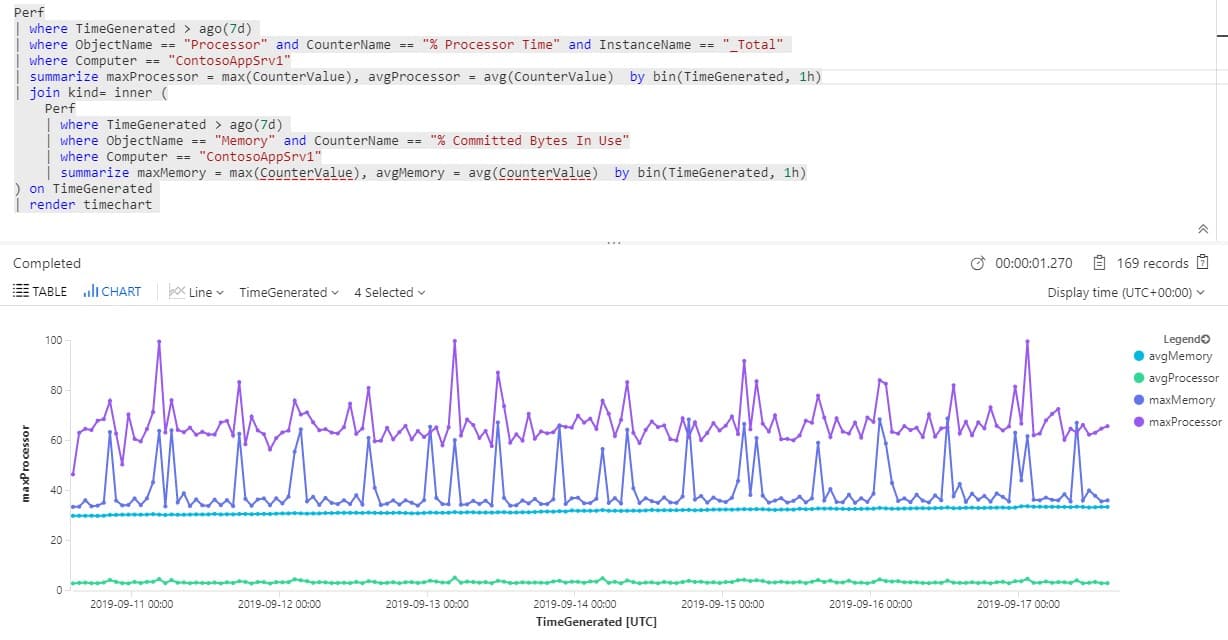Click the maxMemory blue legend color dot
Image resolution: width=1228 pixels, height=640 pixels.
click(1138, 399)
